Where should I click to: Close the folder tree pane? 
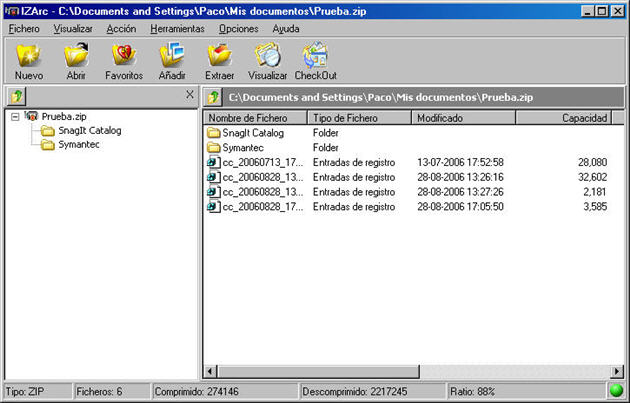pos(190,95)
